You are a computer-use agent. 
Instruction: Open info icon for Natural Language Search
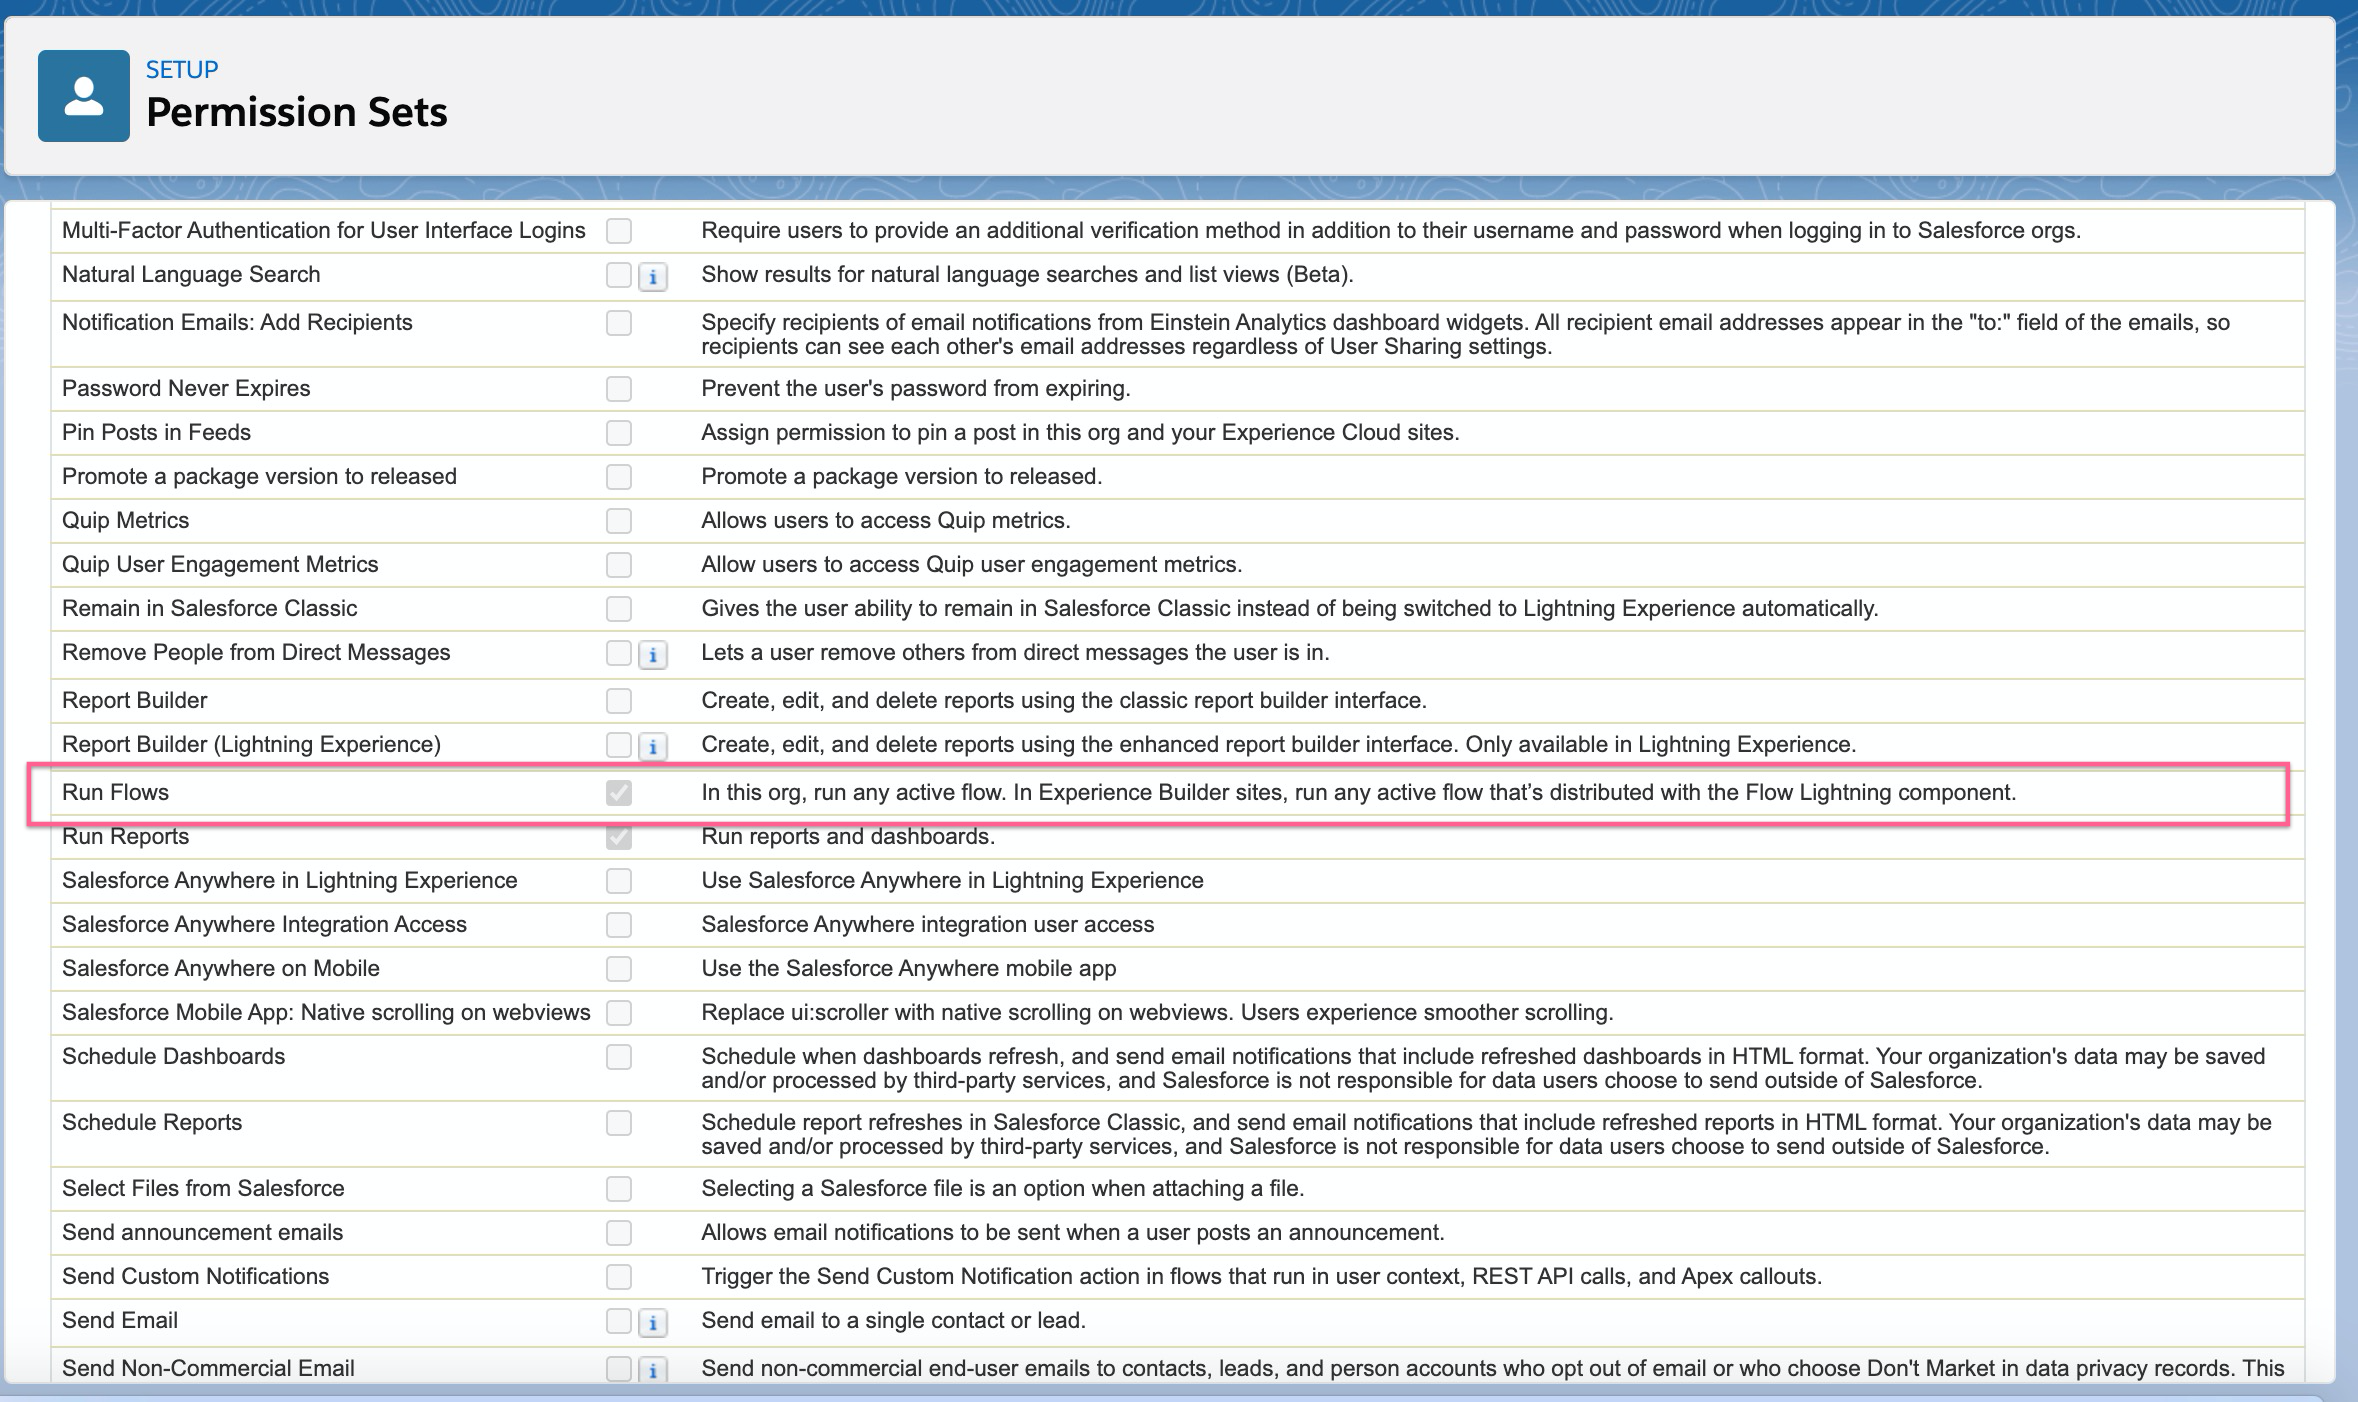(653, 277)
